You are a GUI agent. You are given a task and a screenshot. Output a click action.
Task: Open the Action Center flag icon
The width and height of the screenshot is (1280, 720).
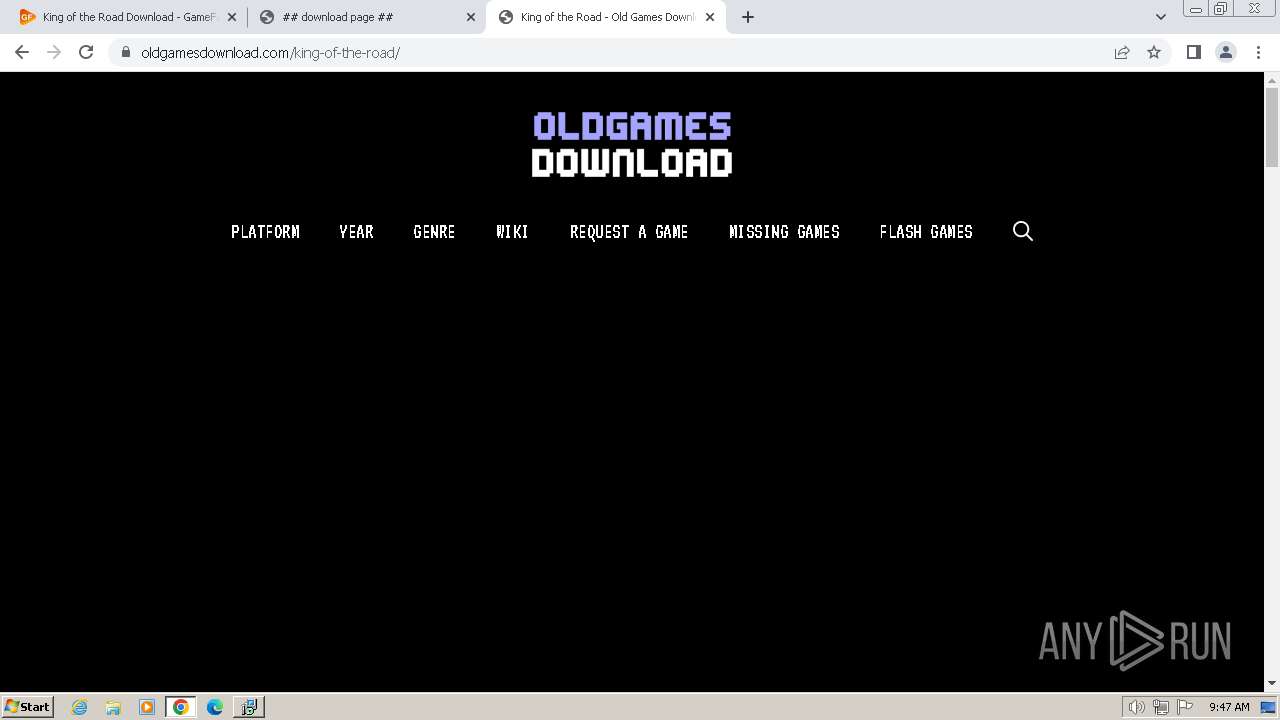tap(1185, 707)
